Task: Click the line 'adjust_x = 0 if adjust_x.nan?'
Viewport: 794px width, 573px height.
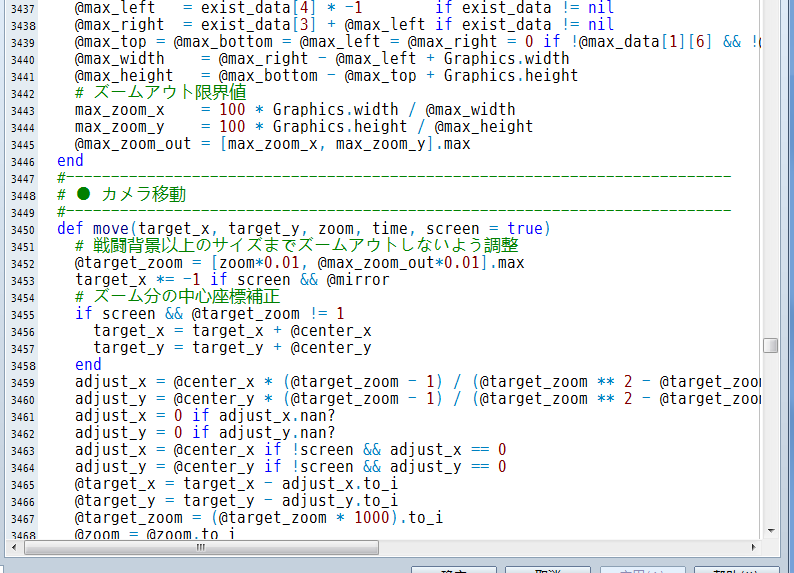Action: pyautogui.click(x=205, y=416)
